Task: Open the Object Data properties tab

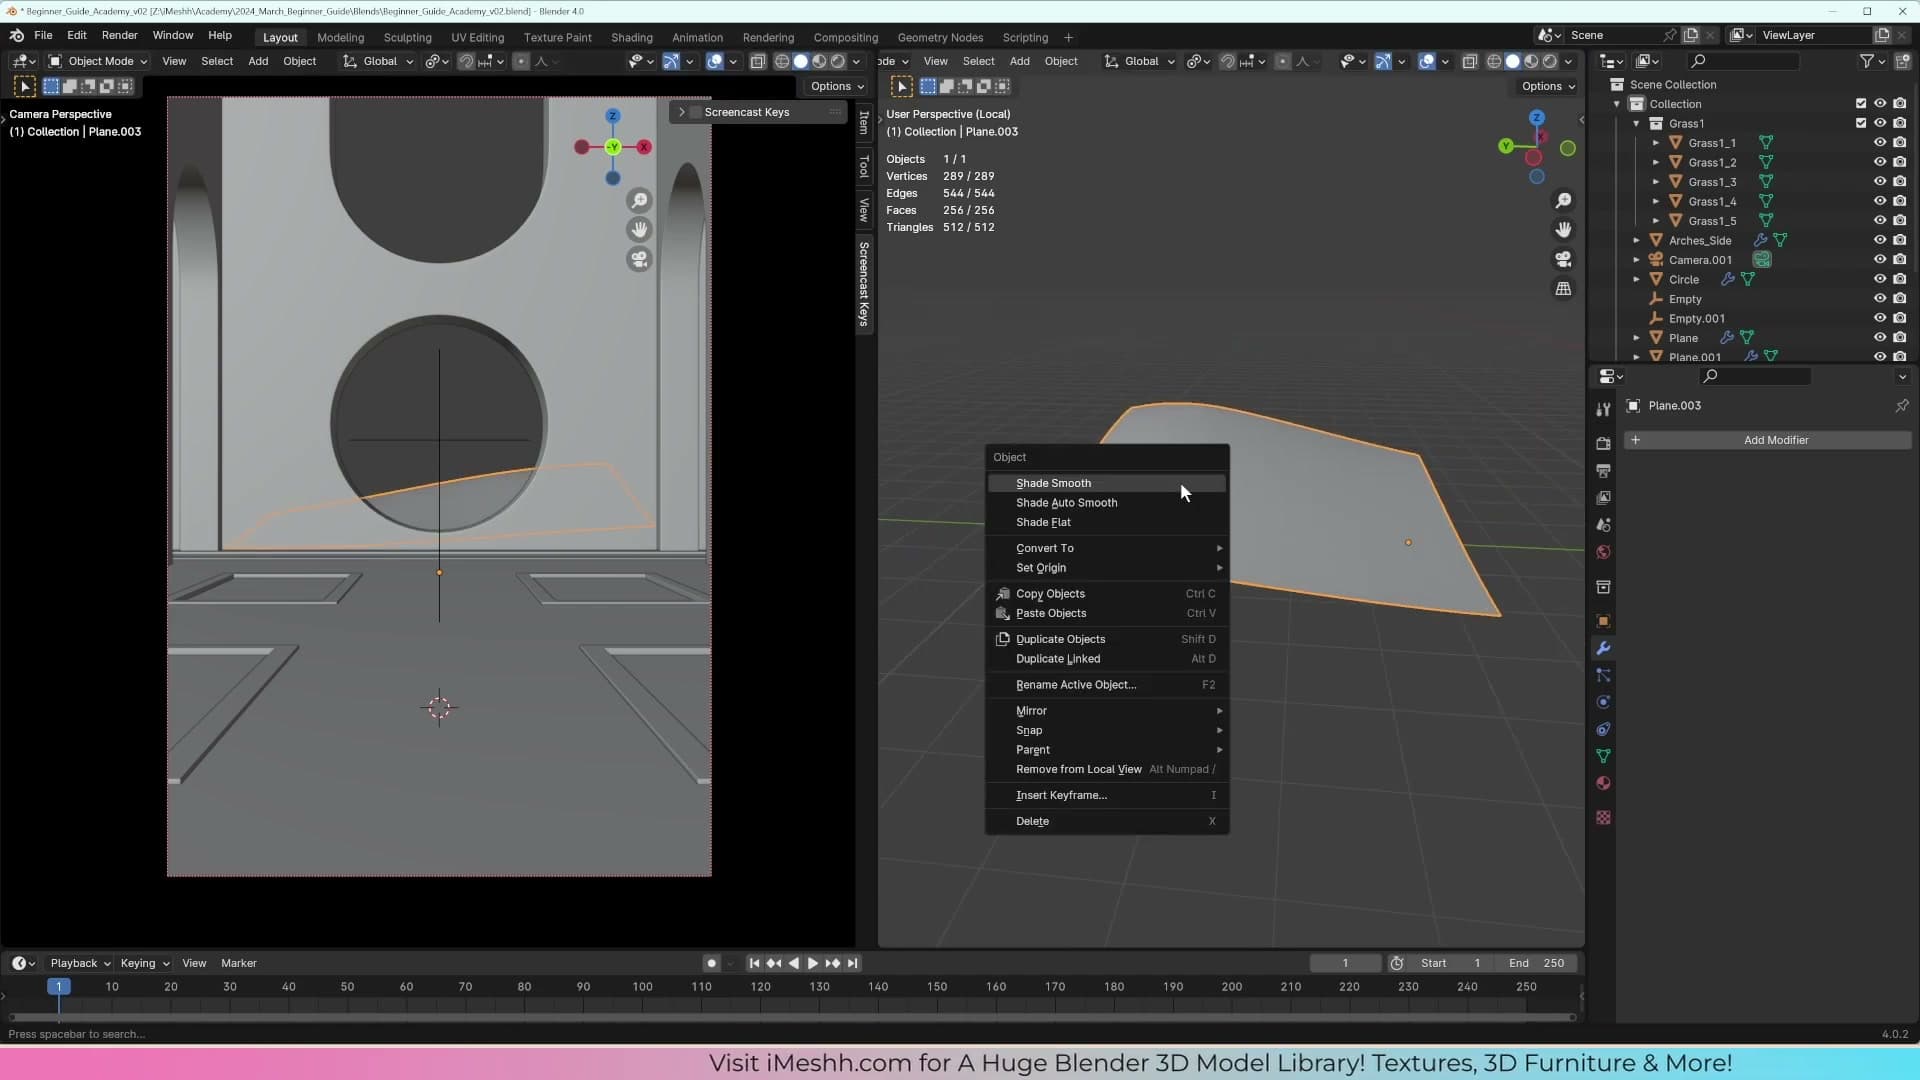Action: click(x=1603, y=756)
